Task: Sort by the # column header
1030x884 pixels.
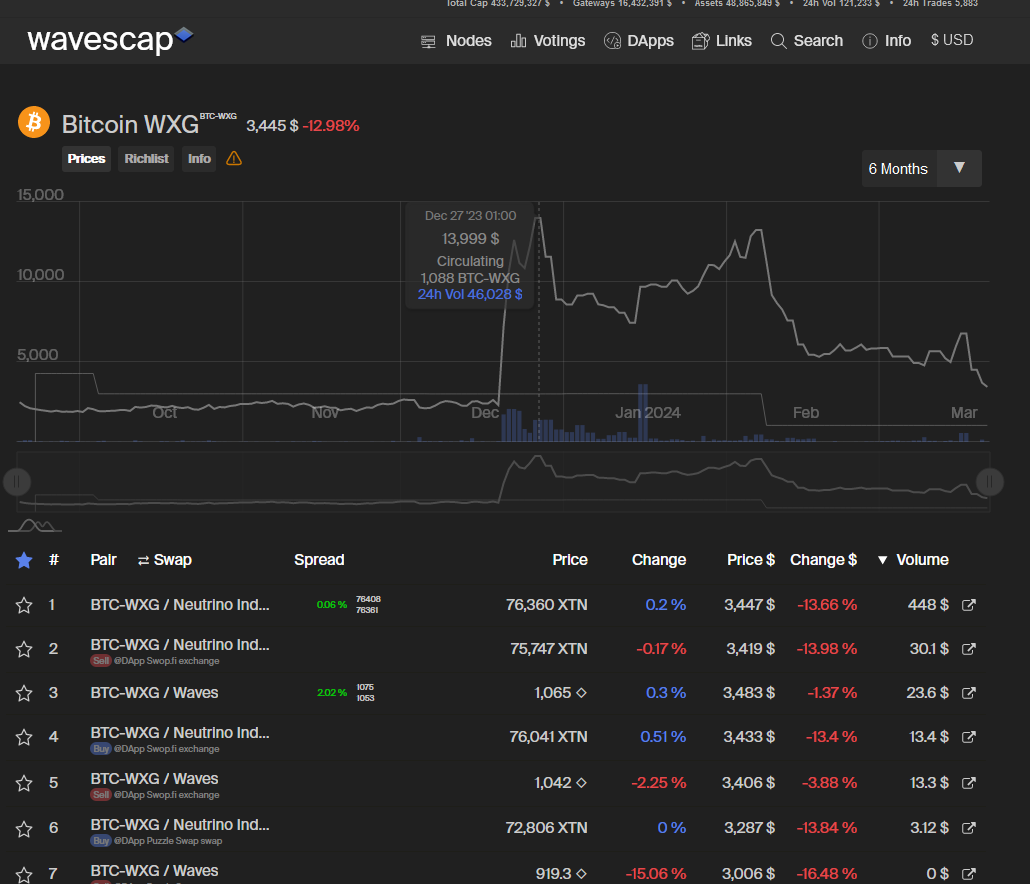Action: pos(54,560)
